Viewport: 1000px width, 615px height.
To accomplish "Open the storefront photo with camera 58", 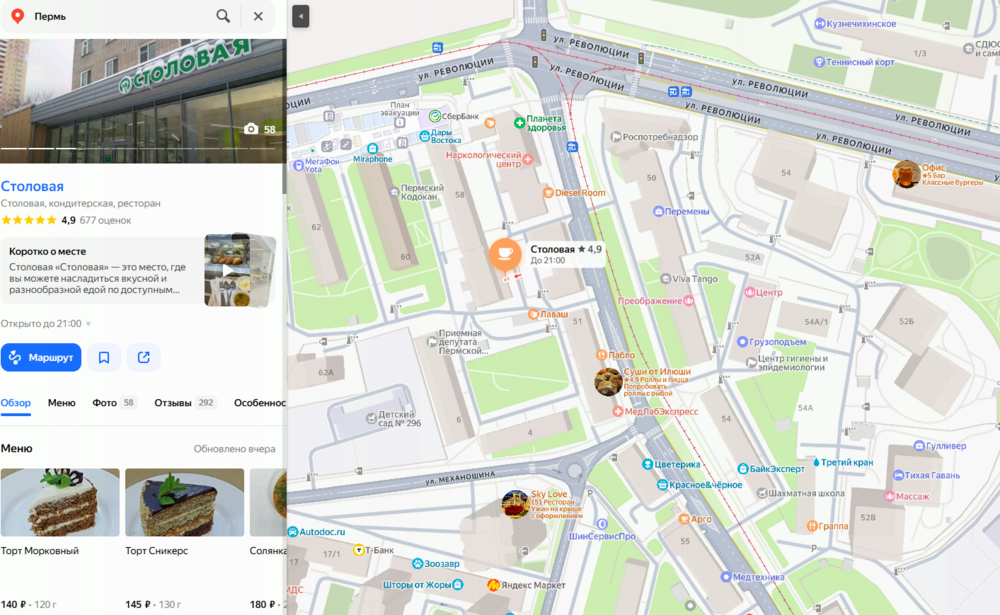I will coord(143,101).
